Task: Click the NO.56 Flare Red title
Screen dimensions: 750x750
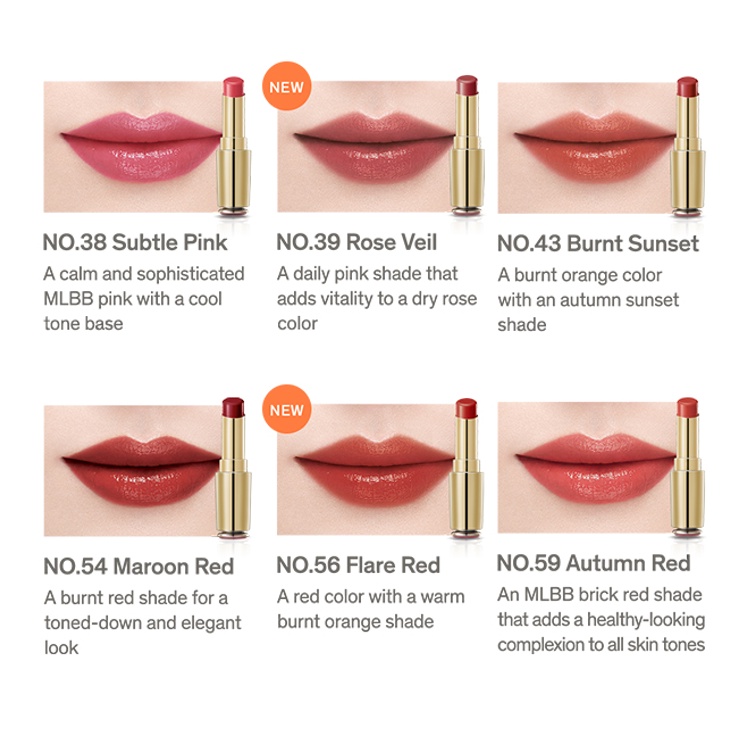Action: click(358, 565)
